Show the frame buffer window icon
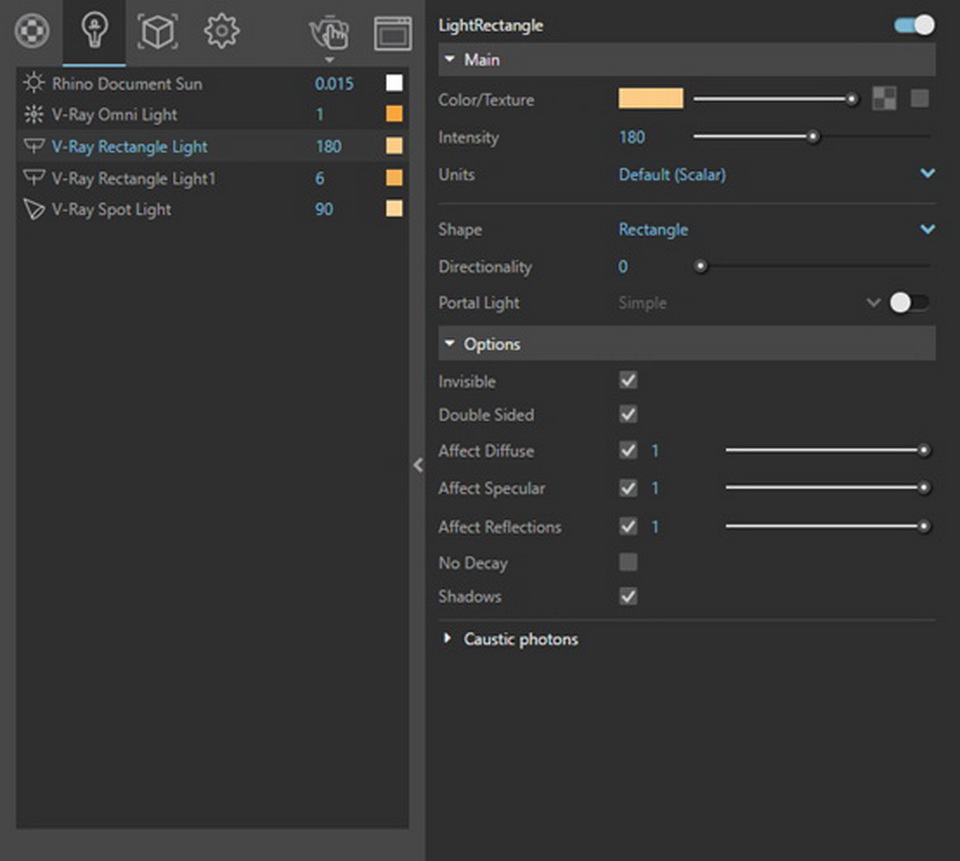Viewport: 960px width, 861px height. (393, 33)
